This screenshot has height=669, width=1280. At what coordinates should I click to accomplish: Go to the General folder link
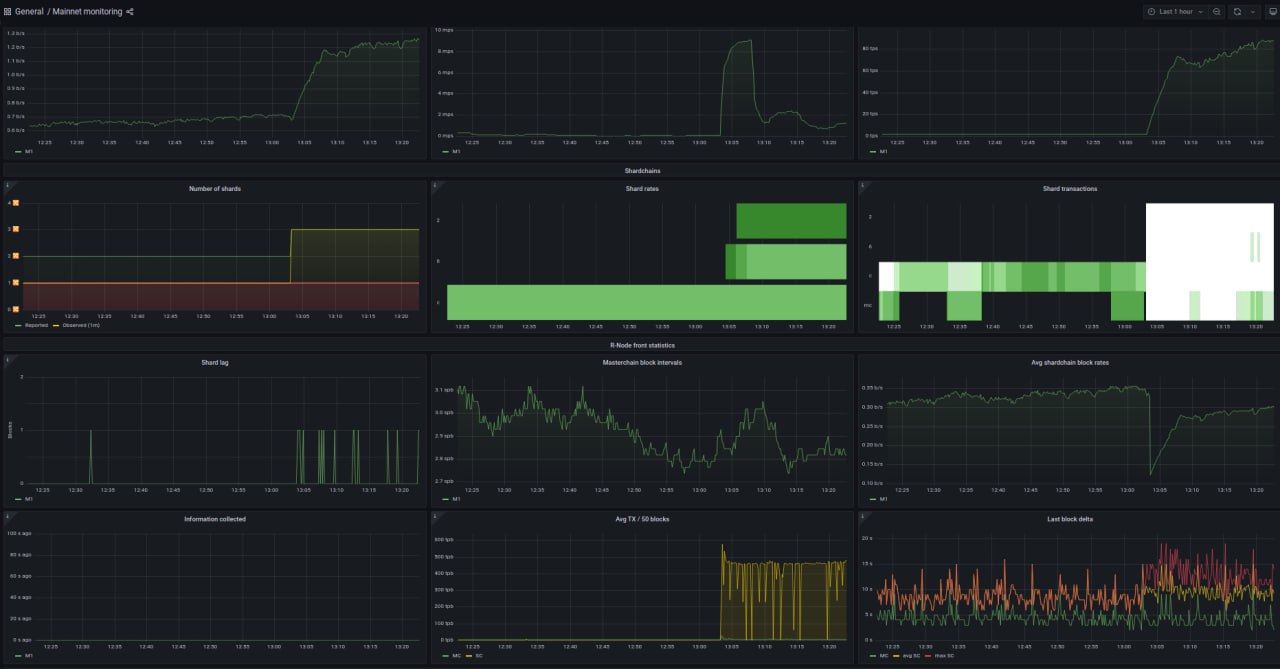[29, 12]
